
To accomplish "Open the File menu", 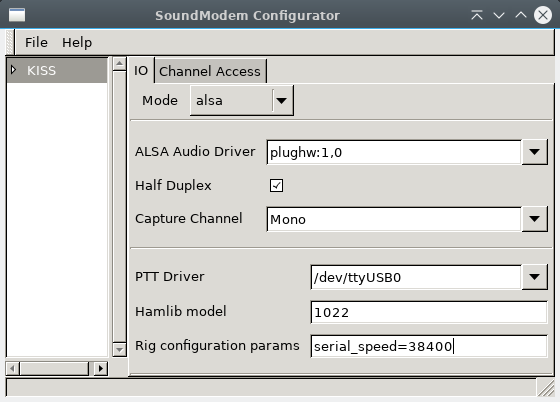I will [36, 42].
